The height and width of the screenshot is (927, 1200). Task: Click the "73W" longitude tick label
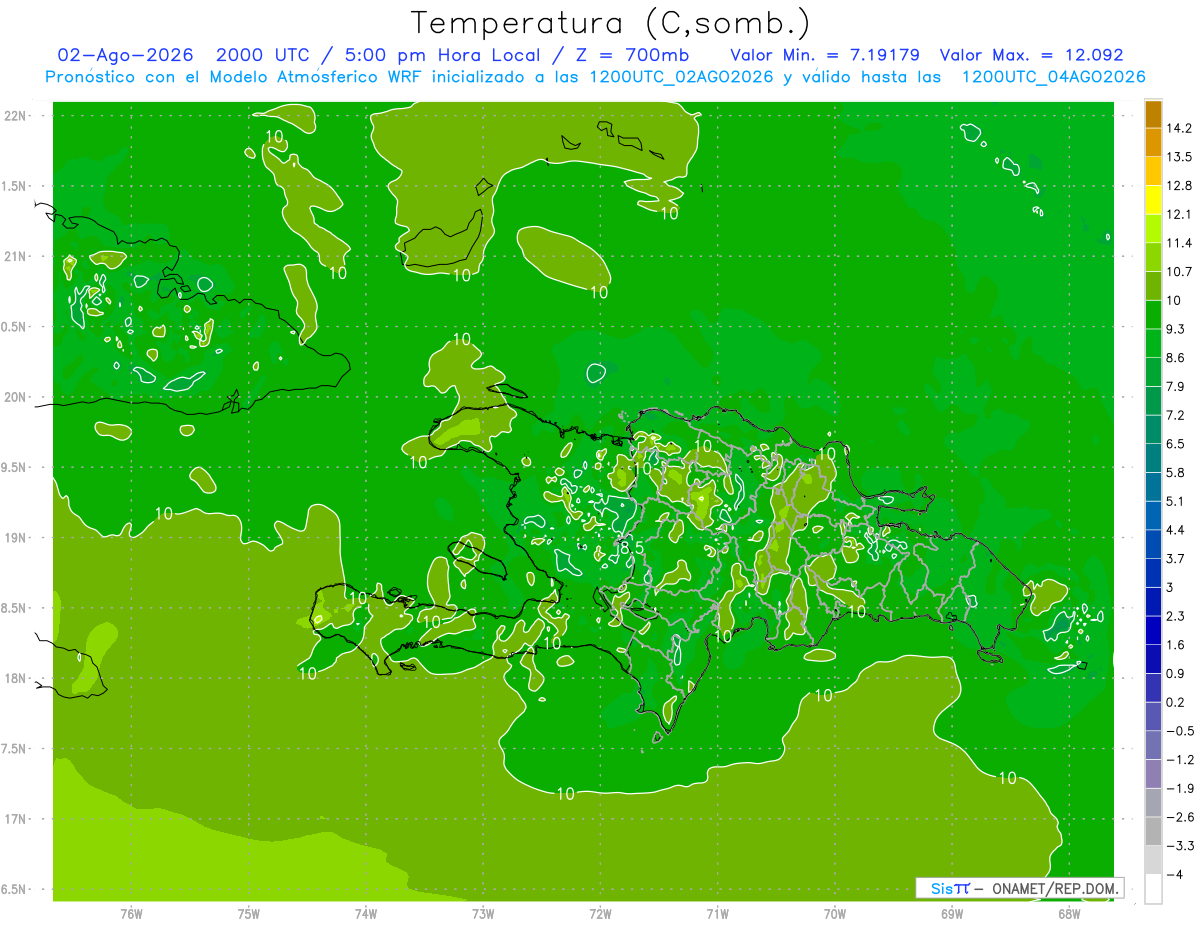point(483,914)
